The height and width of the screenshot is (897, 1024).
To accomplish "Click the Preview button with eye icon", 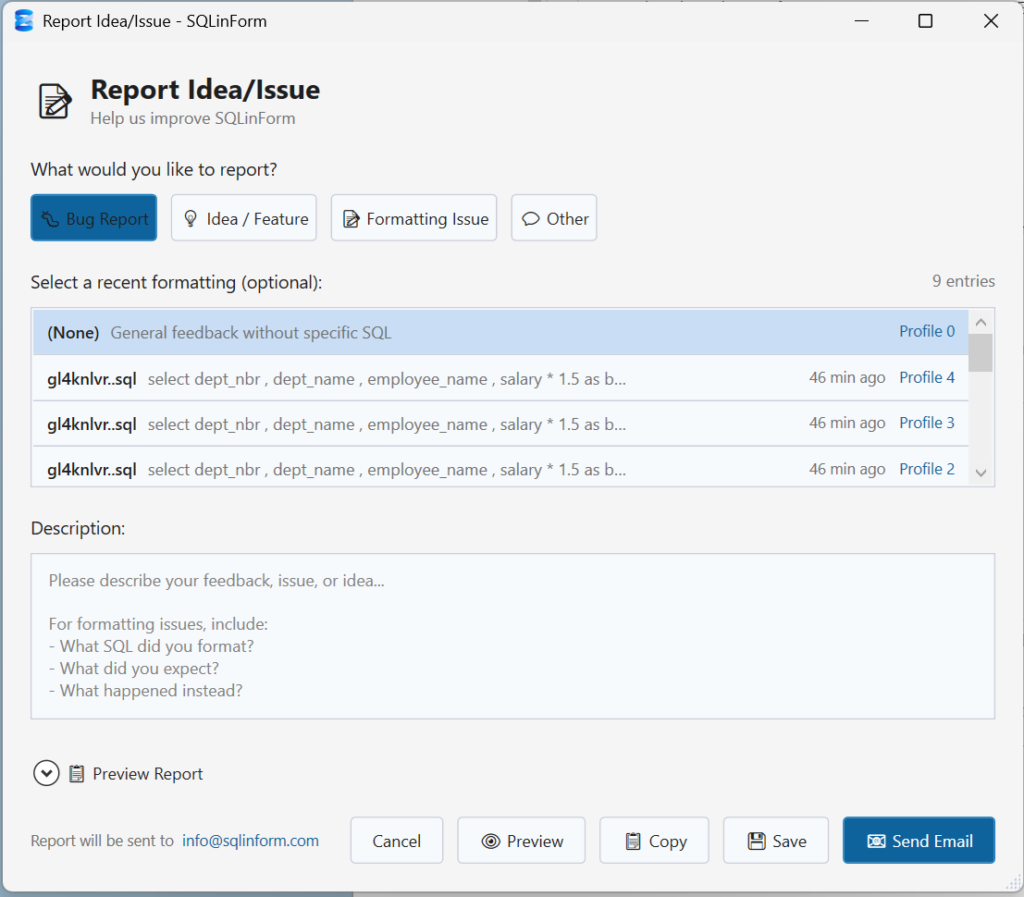I will click(521, 840).
